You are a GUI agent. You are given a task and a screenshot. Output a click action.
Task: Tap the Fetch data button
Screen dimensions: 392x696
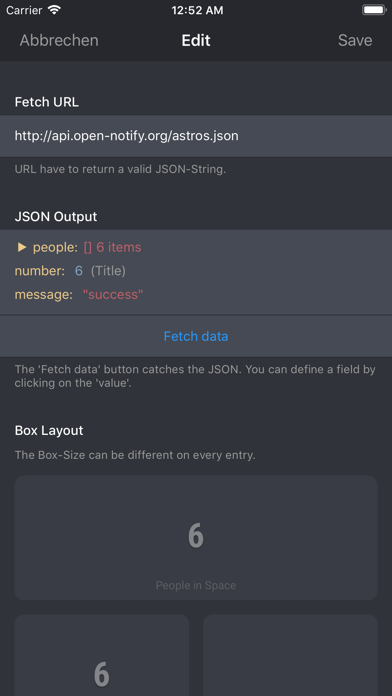point(196,336)
